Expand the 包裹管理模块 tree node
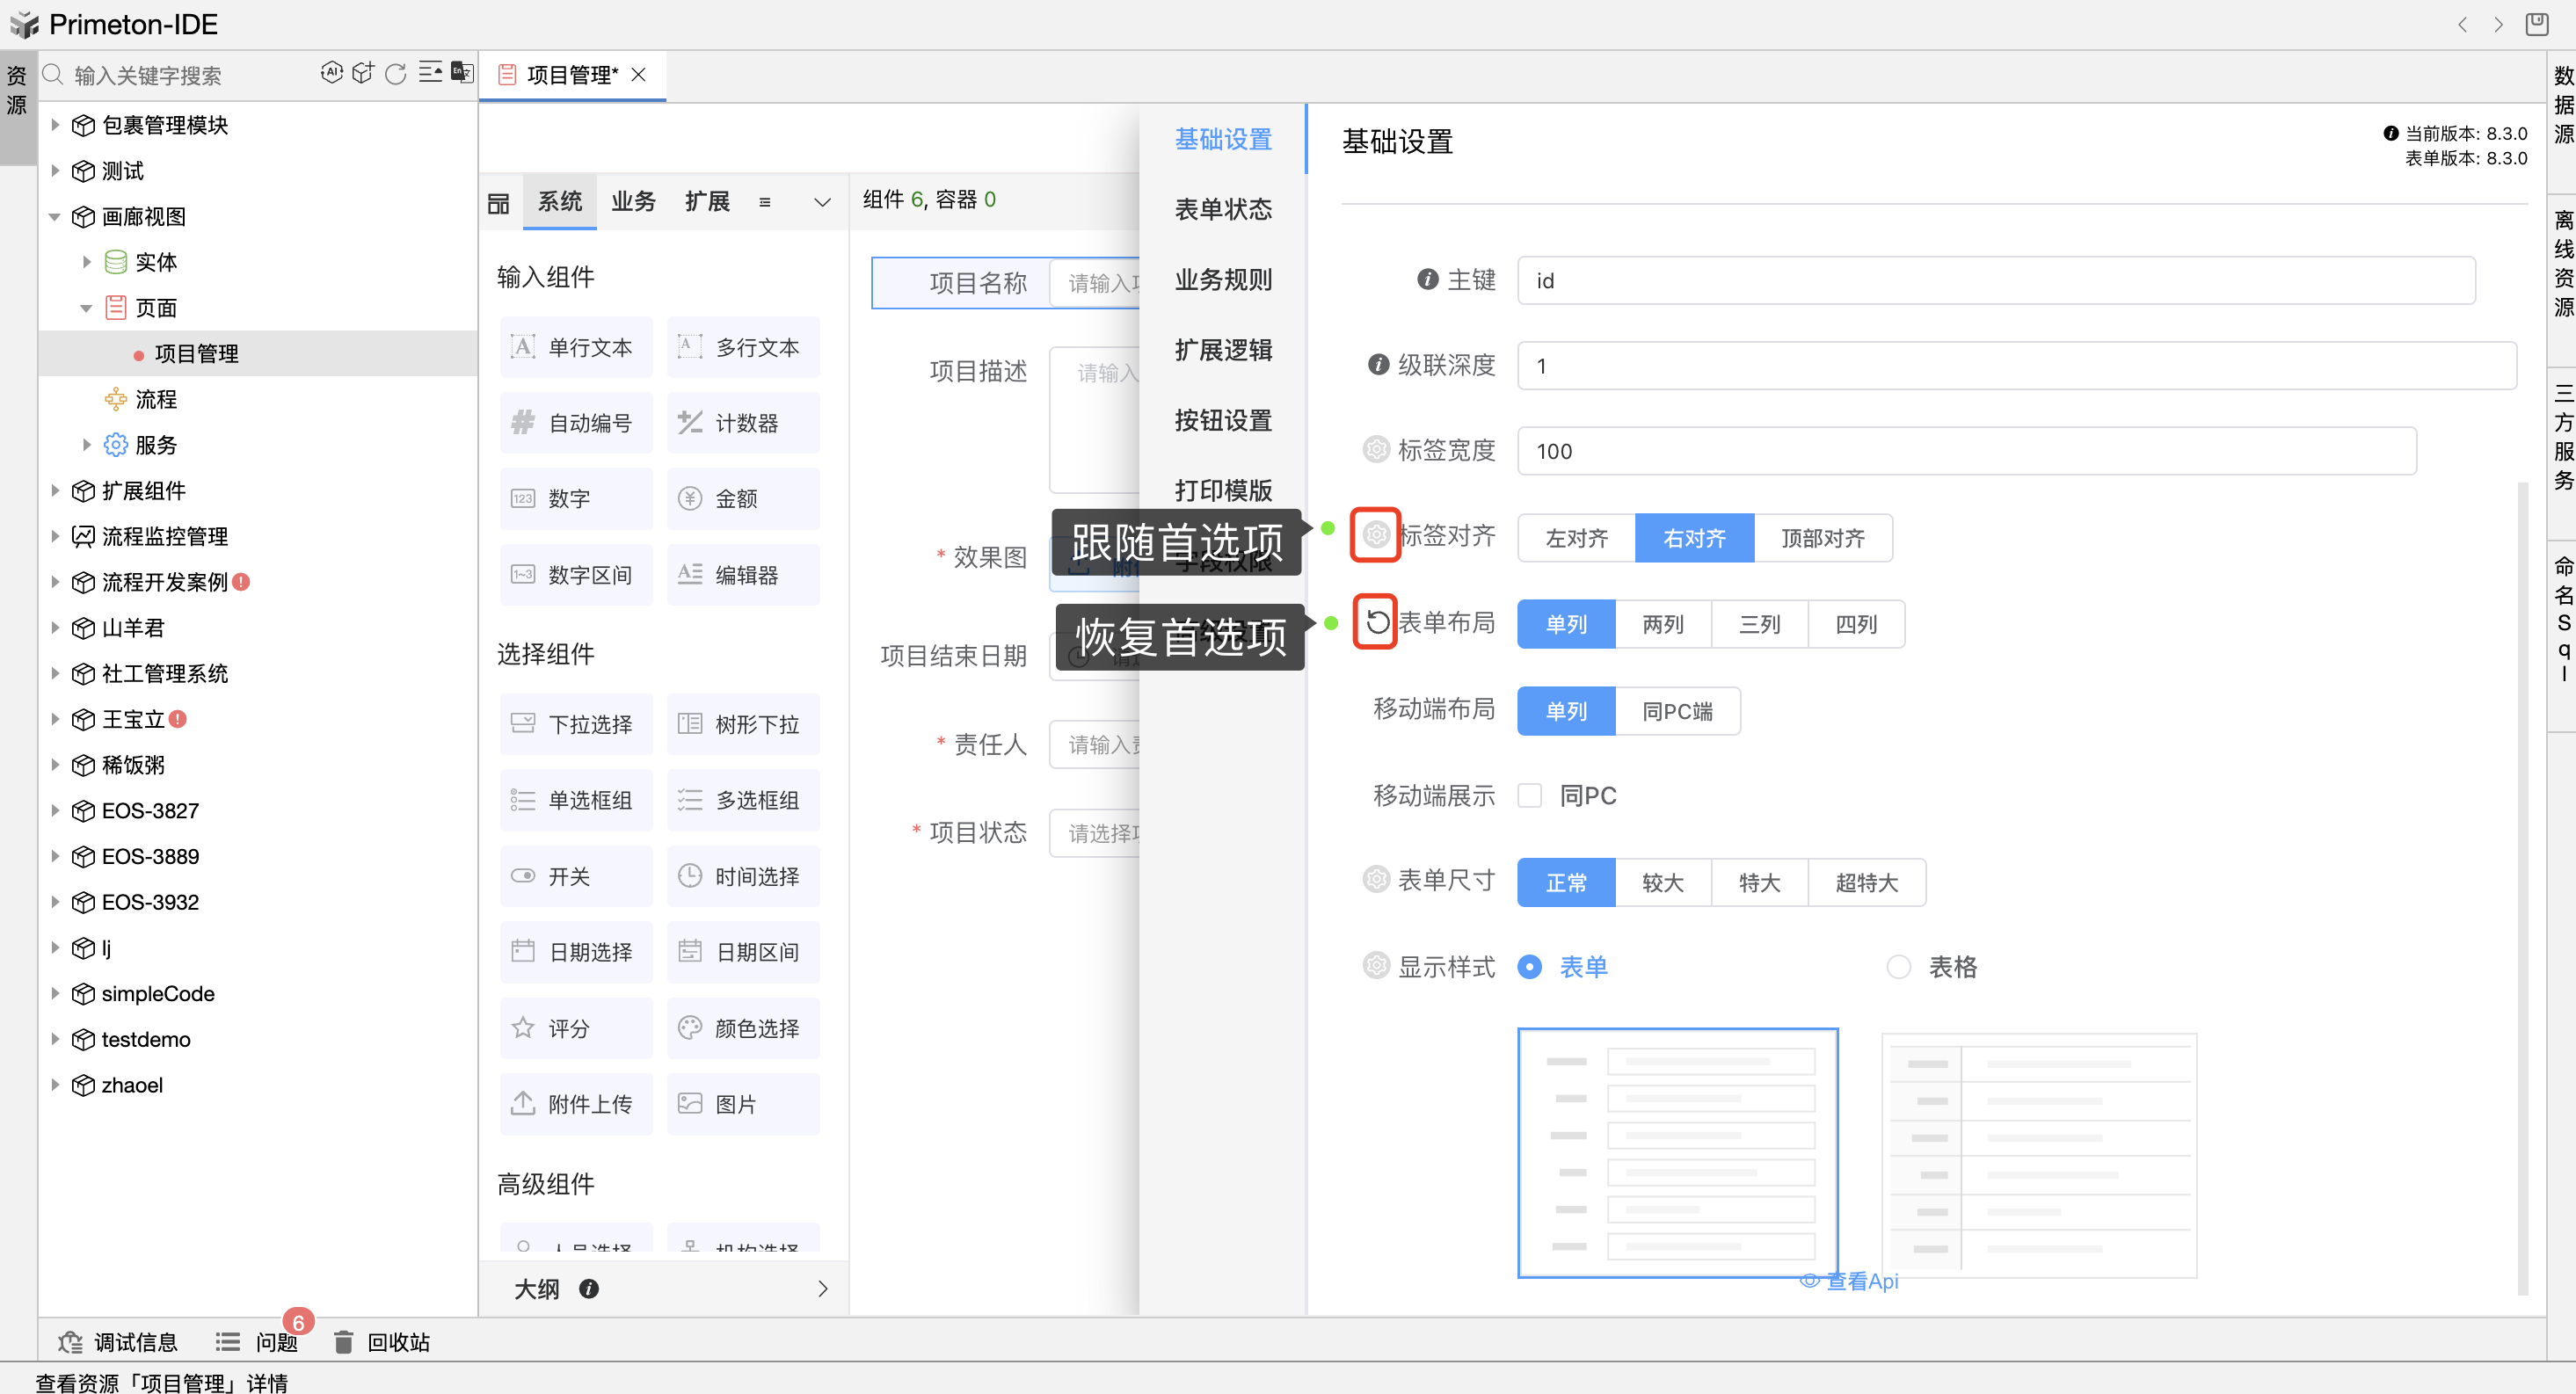Viewport: 2576px width, 1394px height. click(x=55, y=125)
